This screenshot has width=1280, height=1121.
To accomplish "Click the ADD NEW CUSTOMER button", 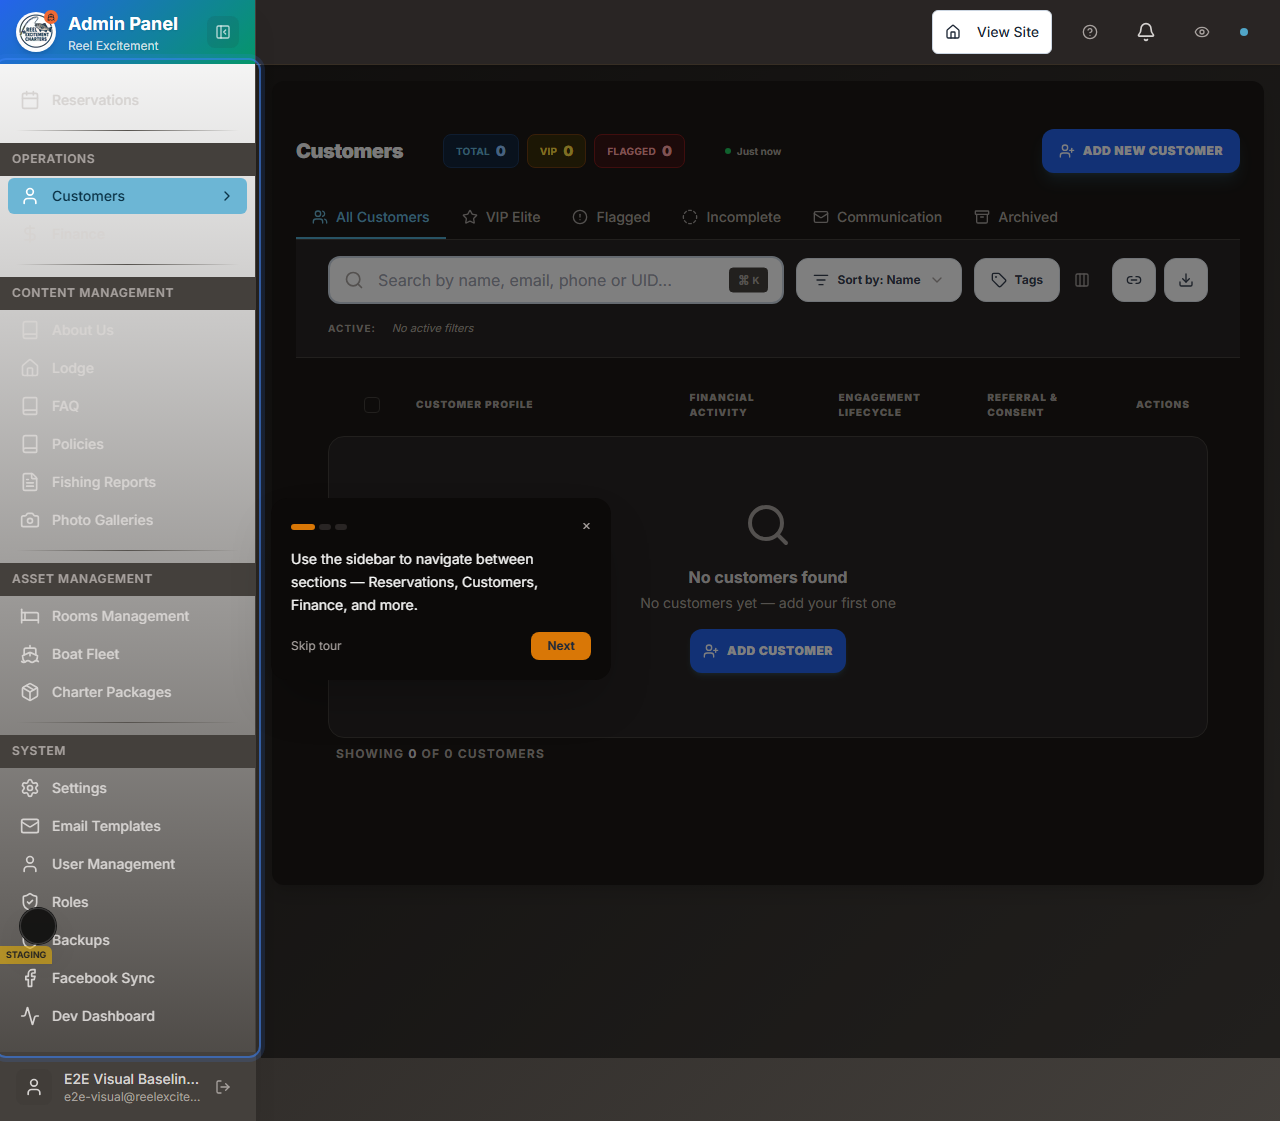I will [x=1141, y=151].
